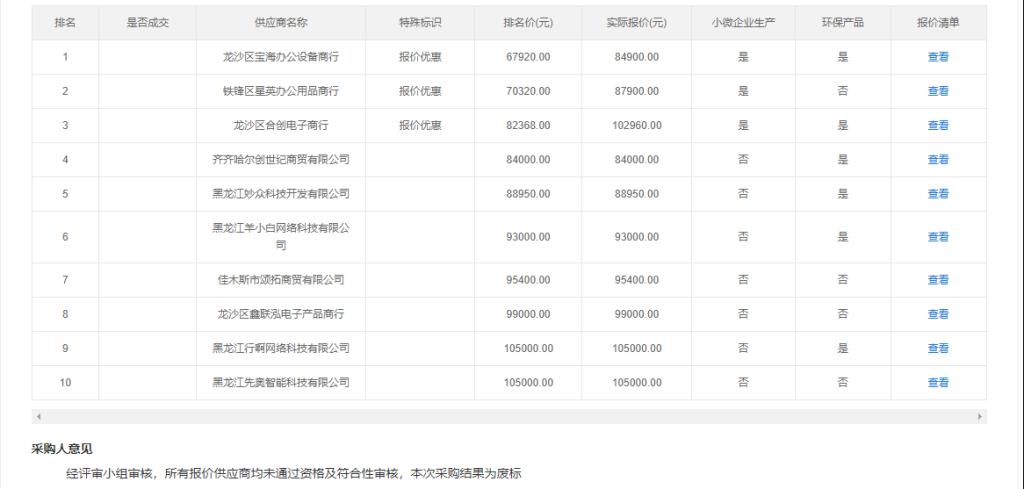Viewport: 1024px width, 489px height.
Task: Click 查看 for 黑龙江先庚智能科技有限公司
Action: 938,382
